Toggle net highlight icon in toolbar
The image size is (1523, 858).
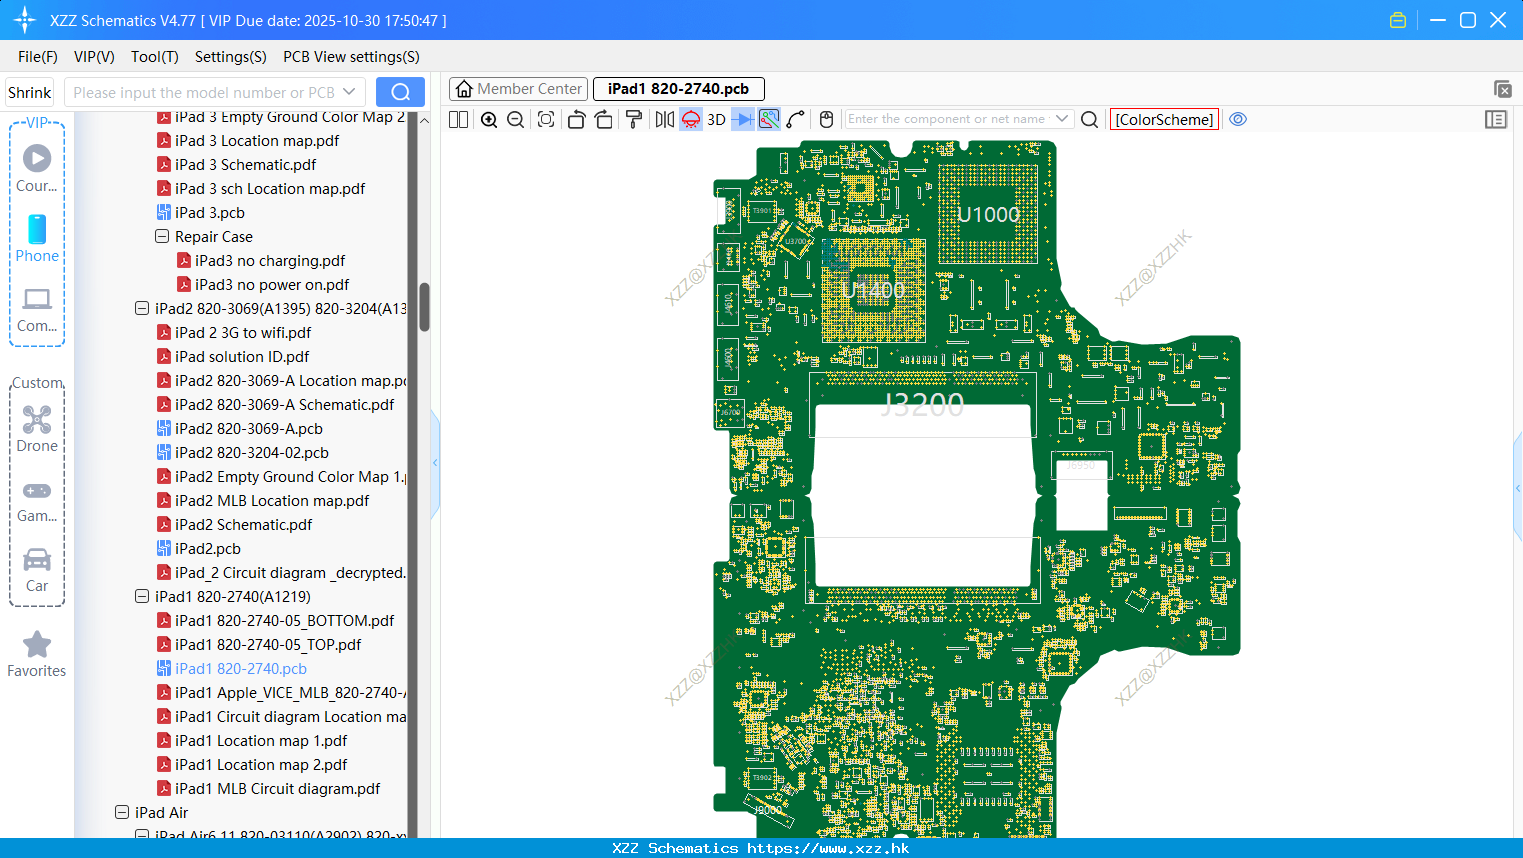[769, 119]
